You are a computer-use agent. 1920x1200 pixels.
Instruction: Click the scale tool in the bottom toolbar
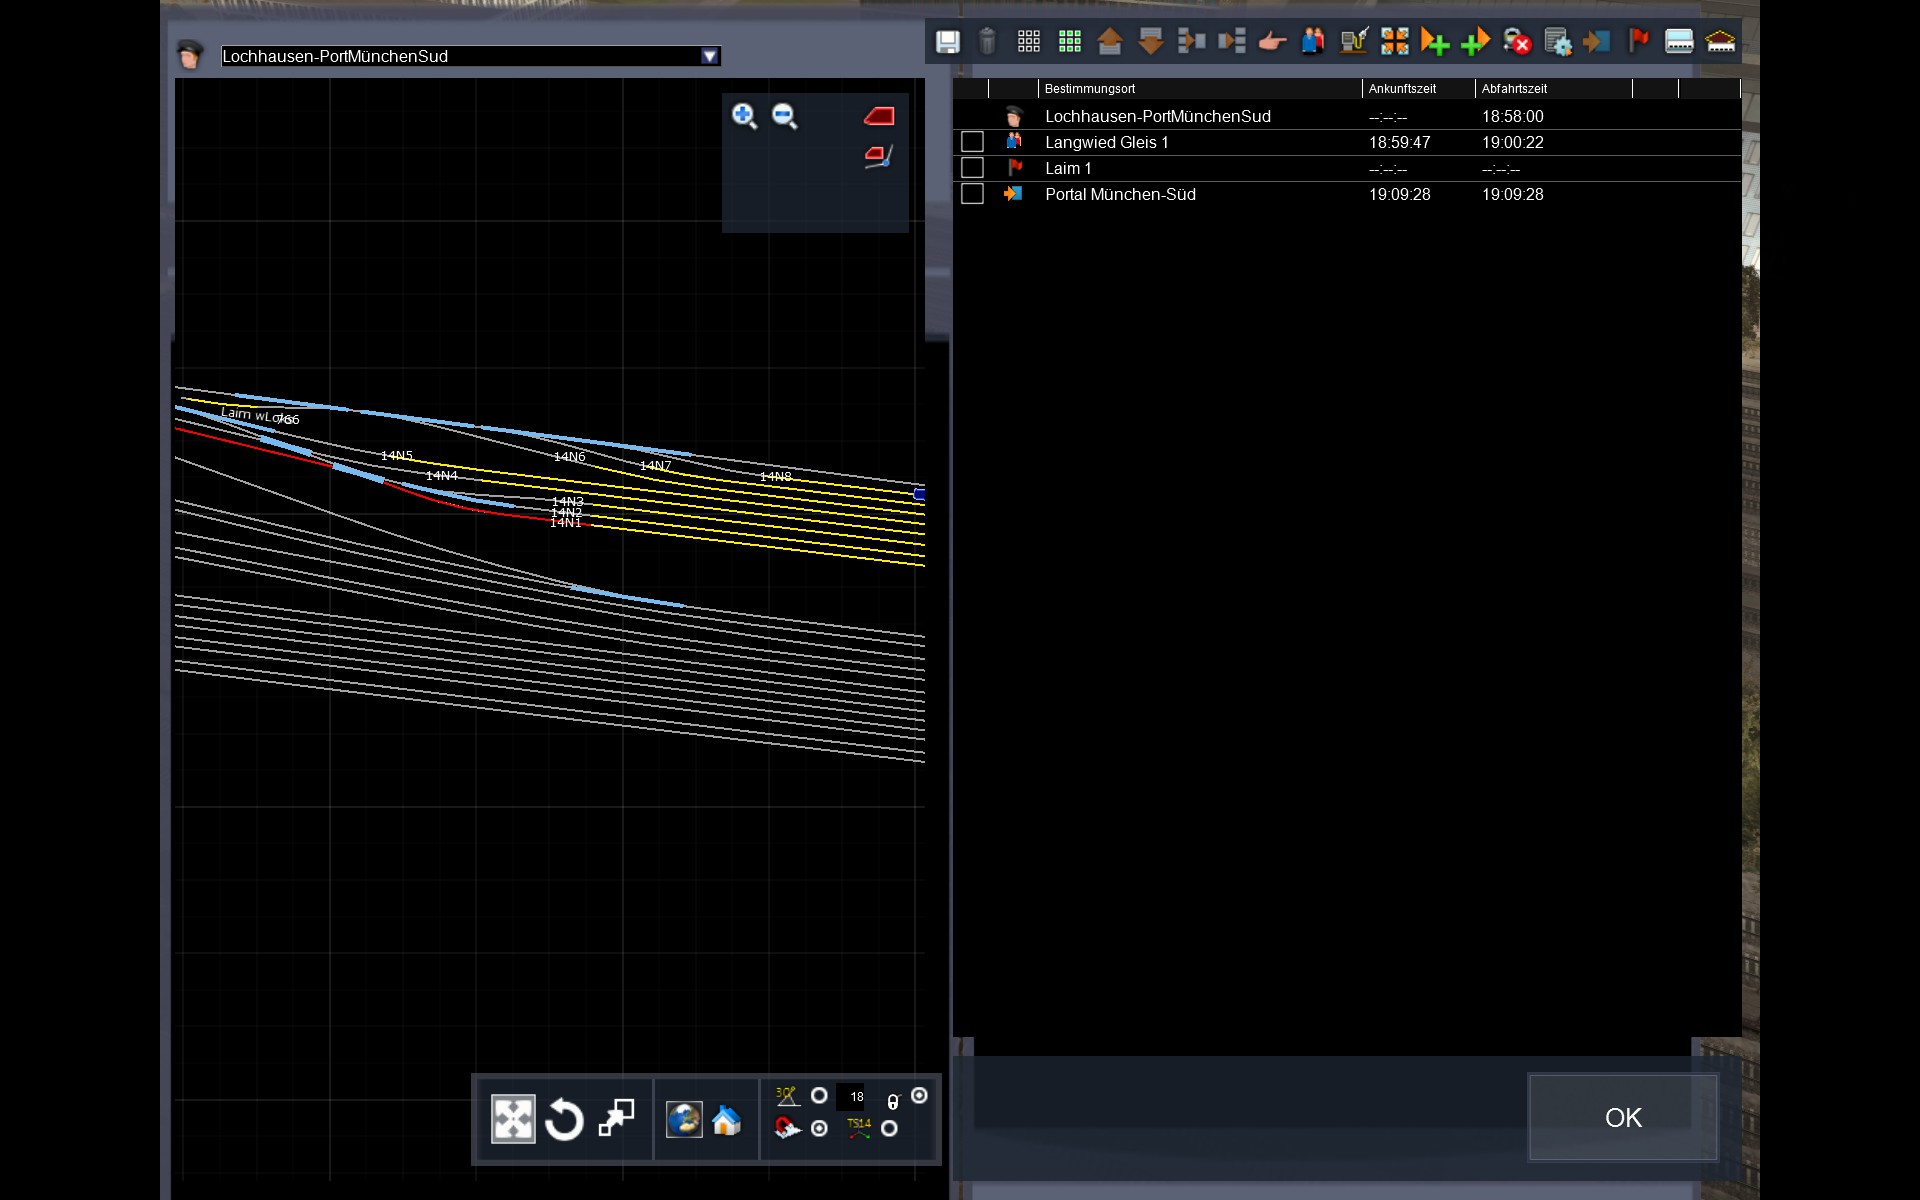coord(616,1118)
